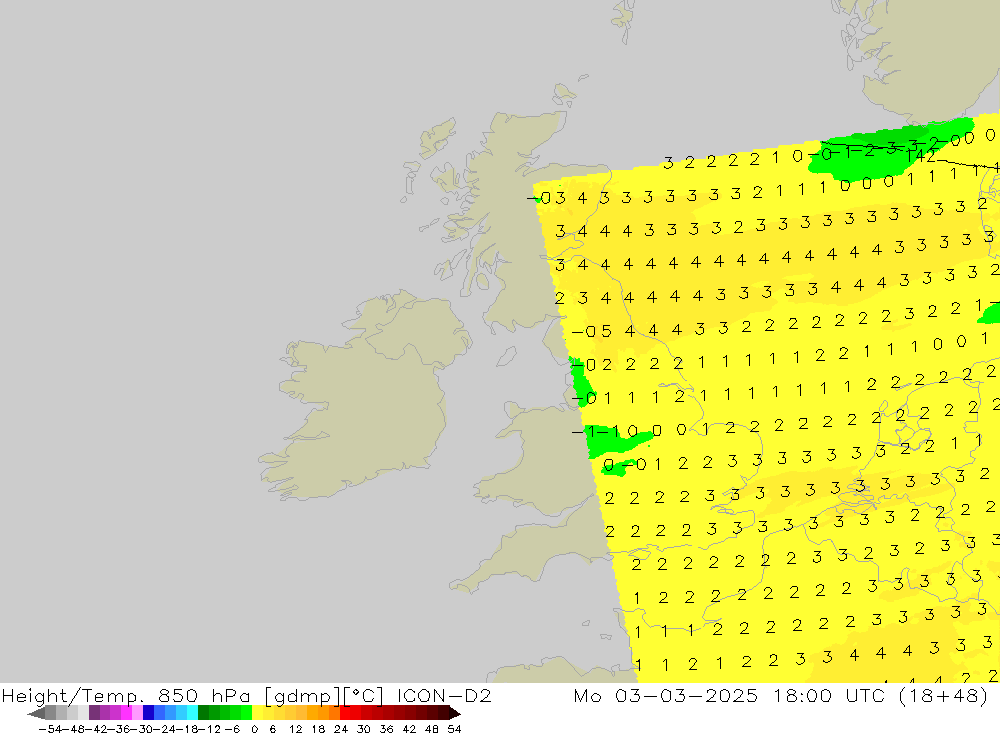
Task: Select the pure yellow legend swatch above 0
Action: (x=258, y=713)
